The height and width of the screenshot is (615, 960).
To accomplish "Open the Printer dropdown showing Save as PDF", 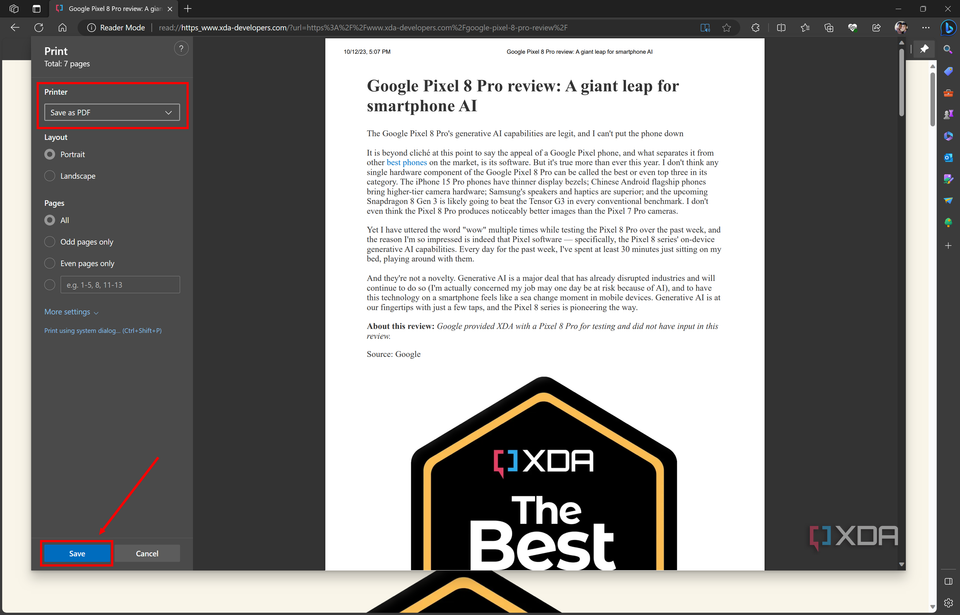I will pos(112,113).
